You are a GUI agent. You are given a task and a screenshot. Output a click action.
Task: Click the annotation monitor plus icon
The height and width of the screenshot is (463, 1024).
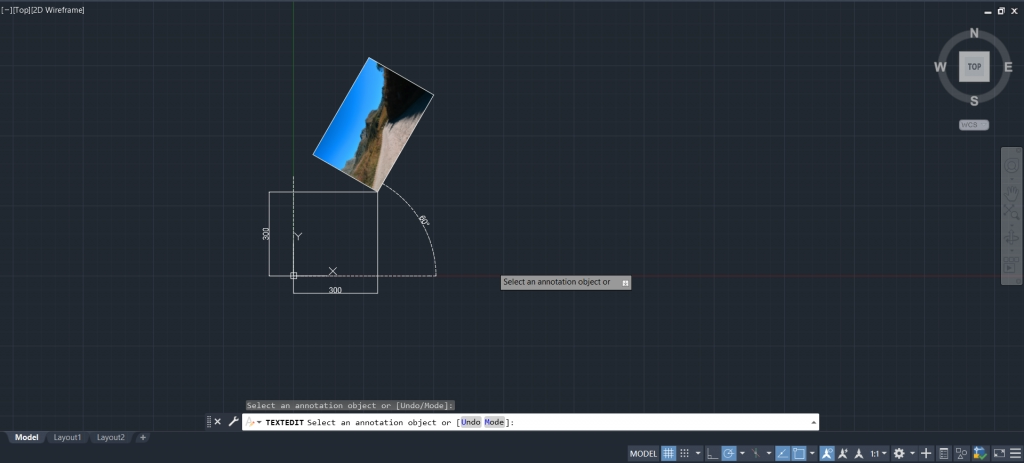click(x=926, y=453)
